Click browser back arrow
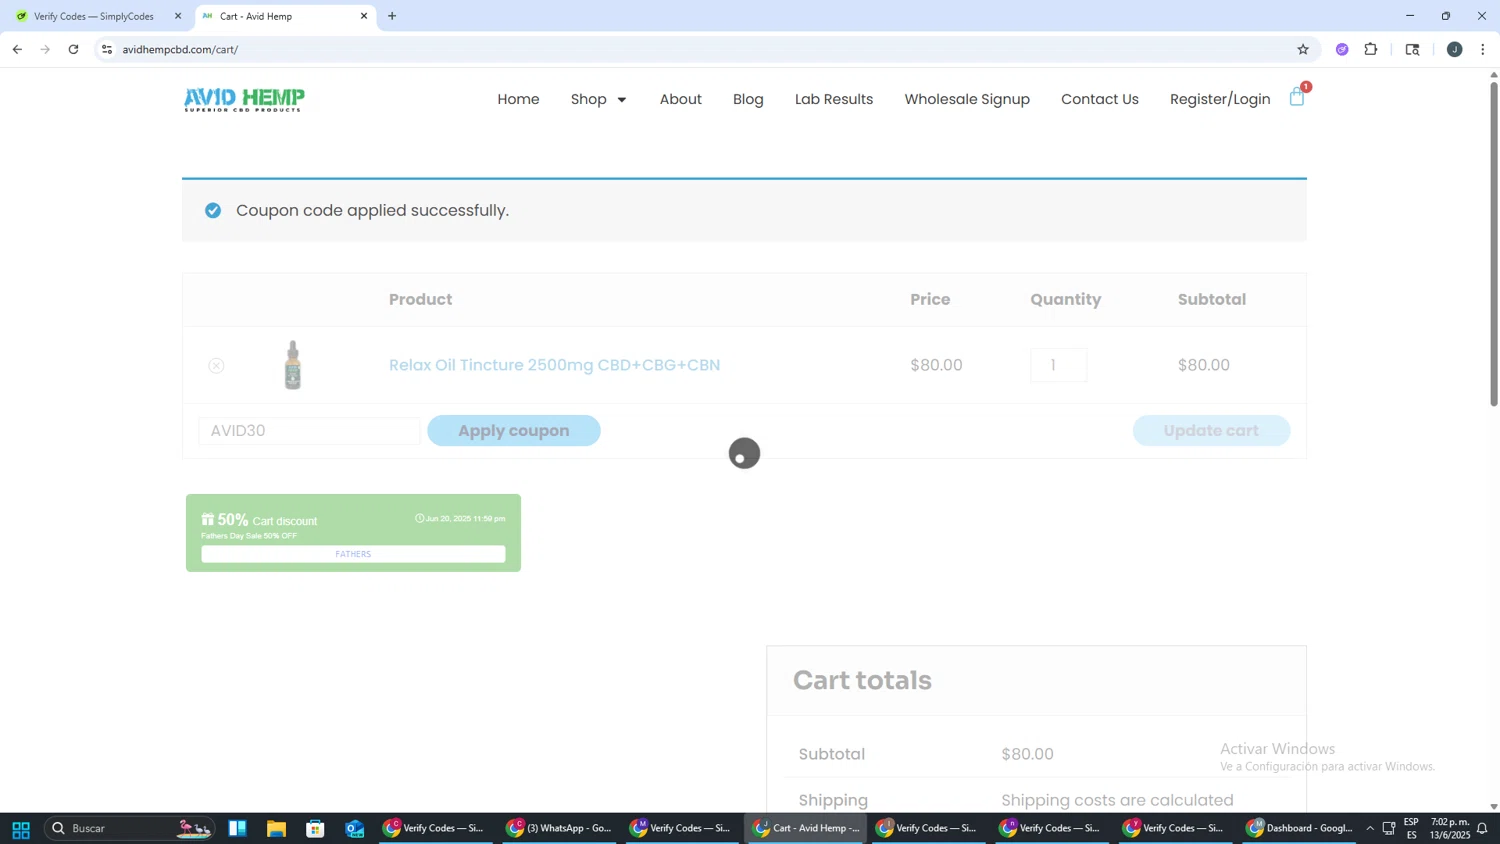This screenshot has height=844, width=1500. (x=17, y=49)
